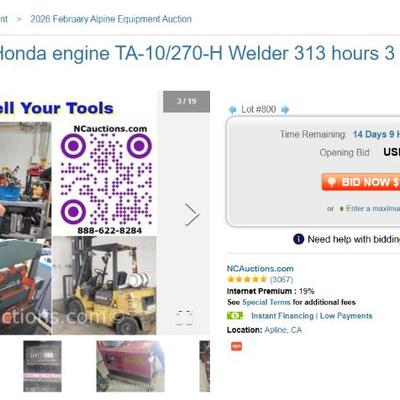400x400 pixels.
Task: Open fullscreen image view icon
Action: click(184, 317)
